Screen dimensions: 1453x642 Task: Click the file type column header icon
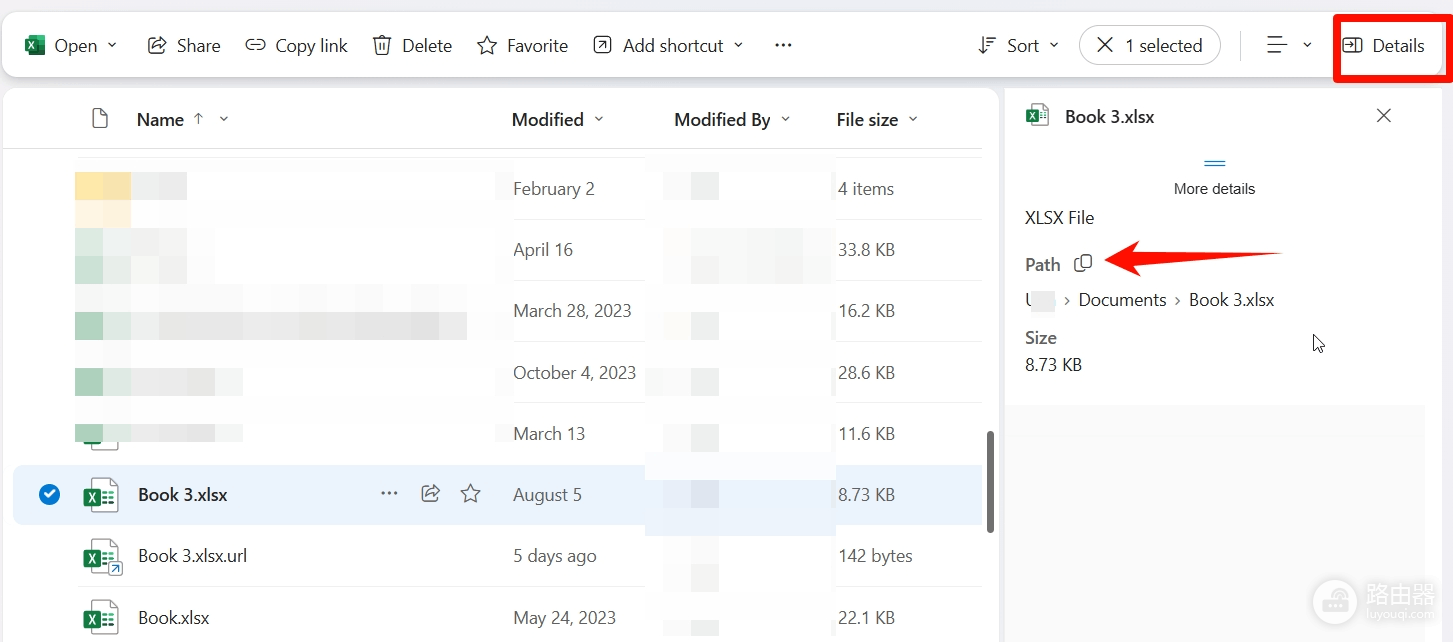tap(100, 119)
